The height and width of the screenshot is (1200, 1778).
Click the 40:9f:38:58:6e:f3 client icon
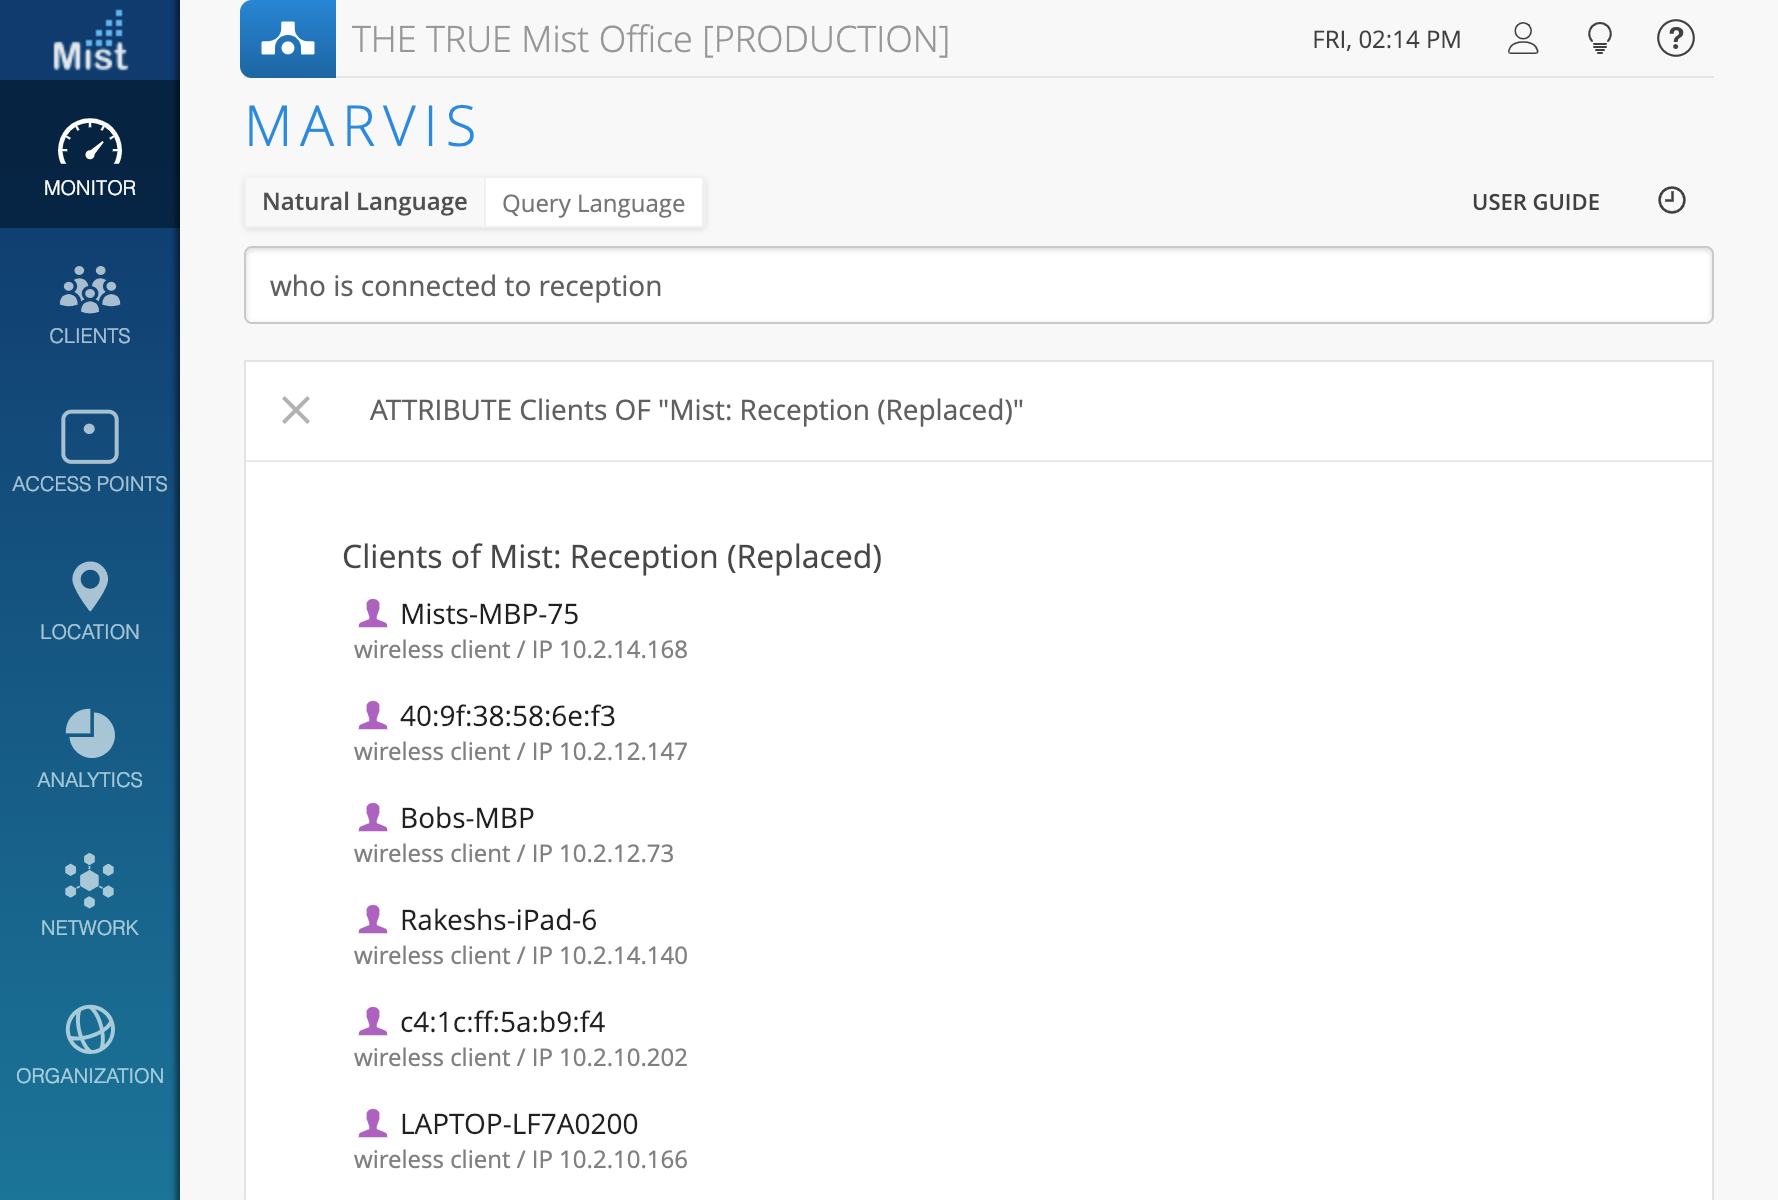pyautogui.click(x=373, y=714)
